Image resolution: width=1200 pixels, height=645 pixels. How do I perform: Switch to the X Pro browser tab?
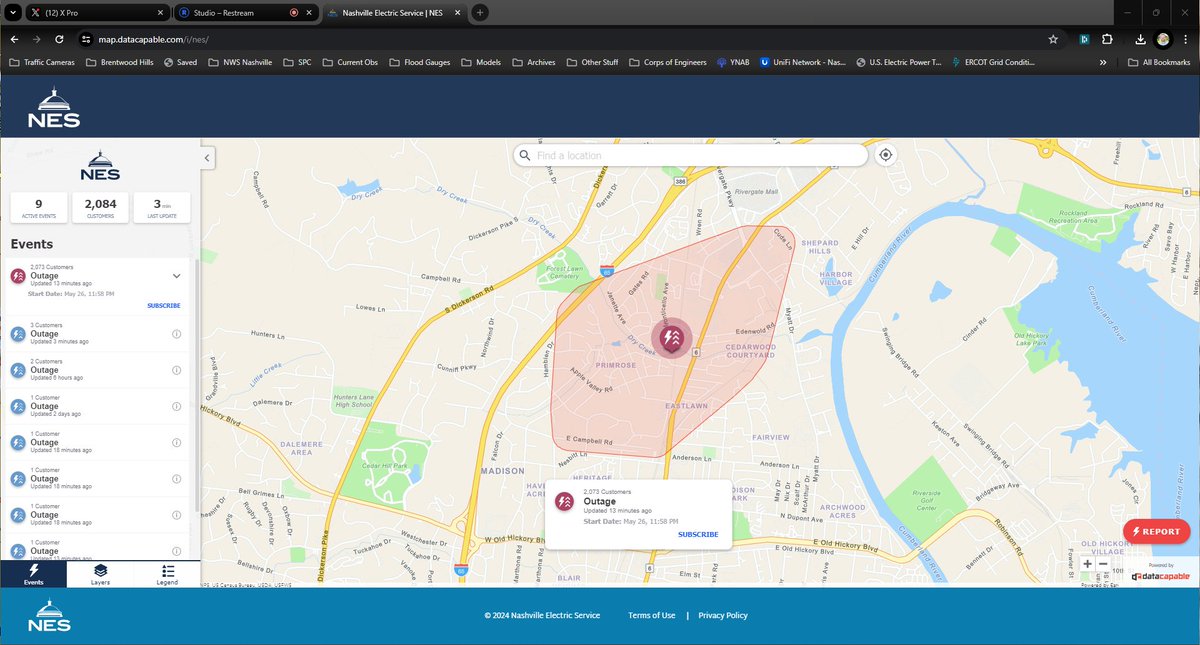click(x=97, y=12)
